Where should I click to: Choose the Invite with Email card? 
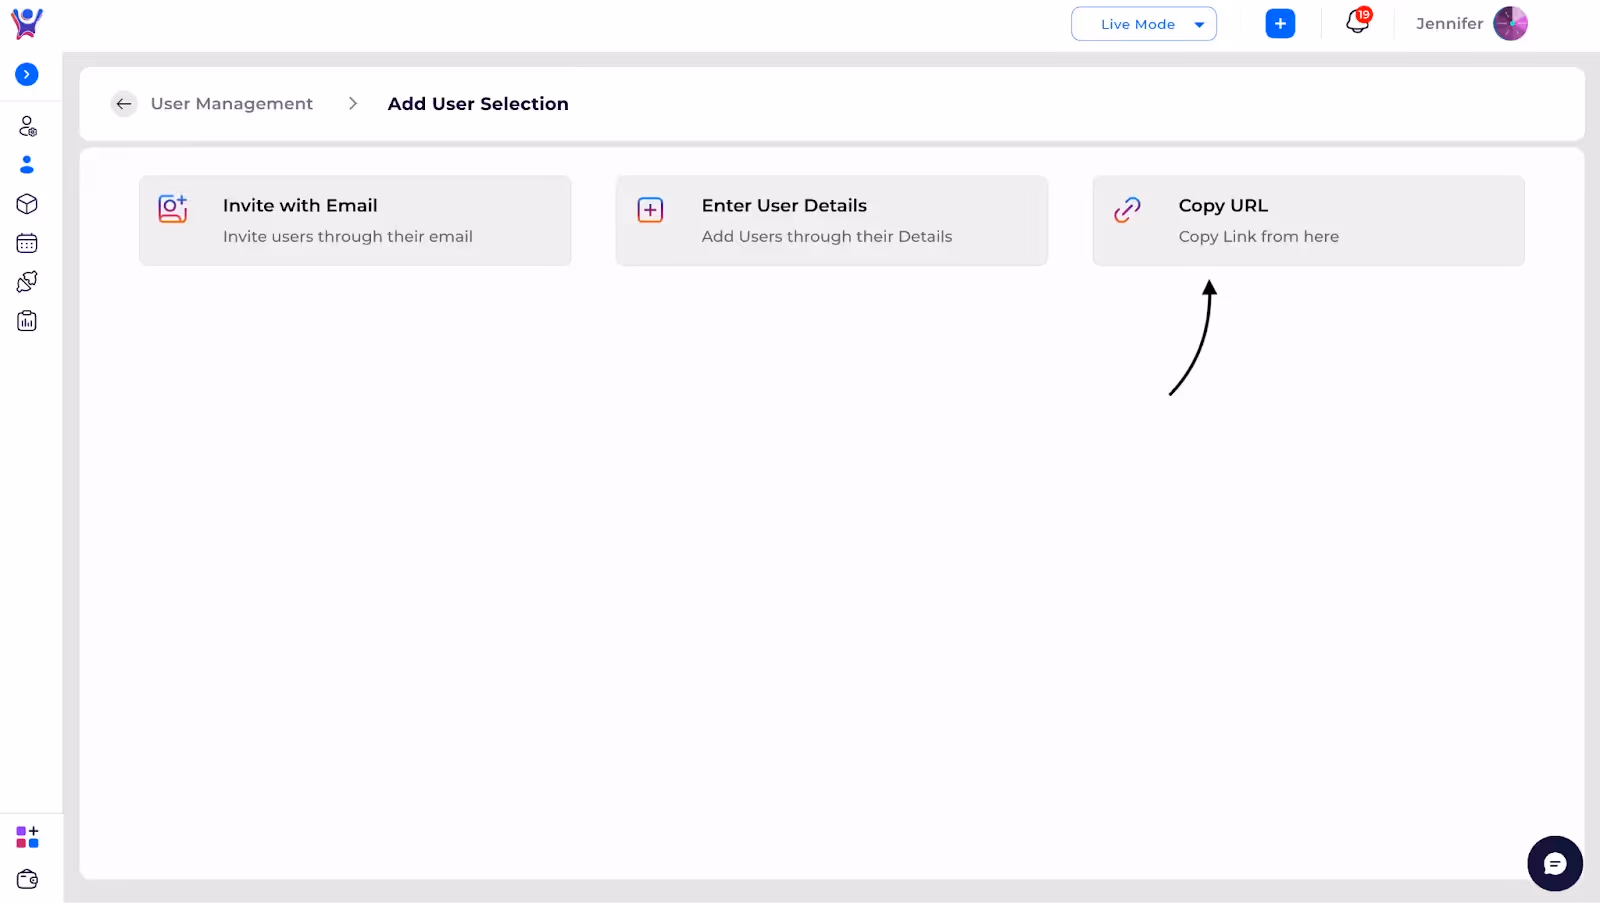coord(355,221)
